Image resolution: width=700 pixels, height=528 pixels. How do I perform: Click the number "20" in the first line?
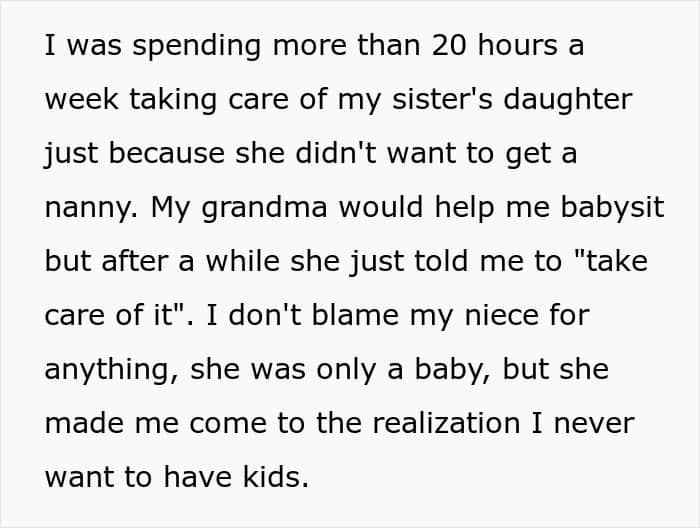[448, 45]
